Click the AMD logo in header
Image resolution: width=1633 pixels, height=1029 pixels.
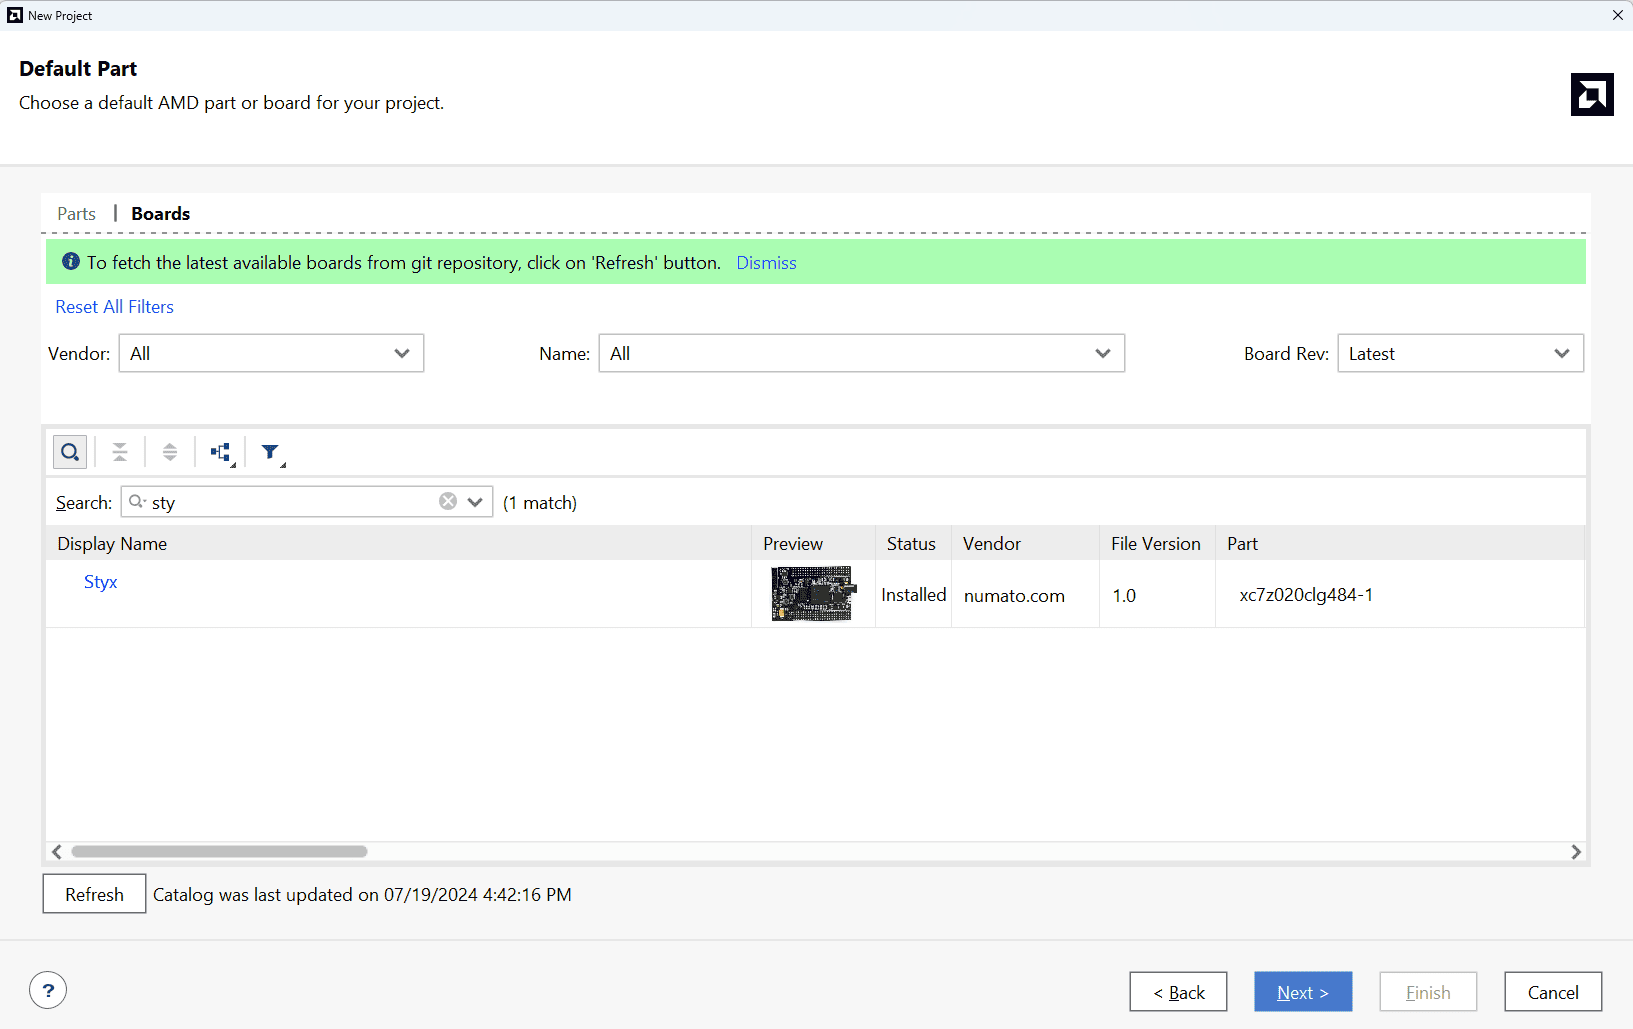pos(1592,95)
